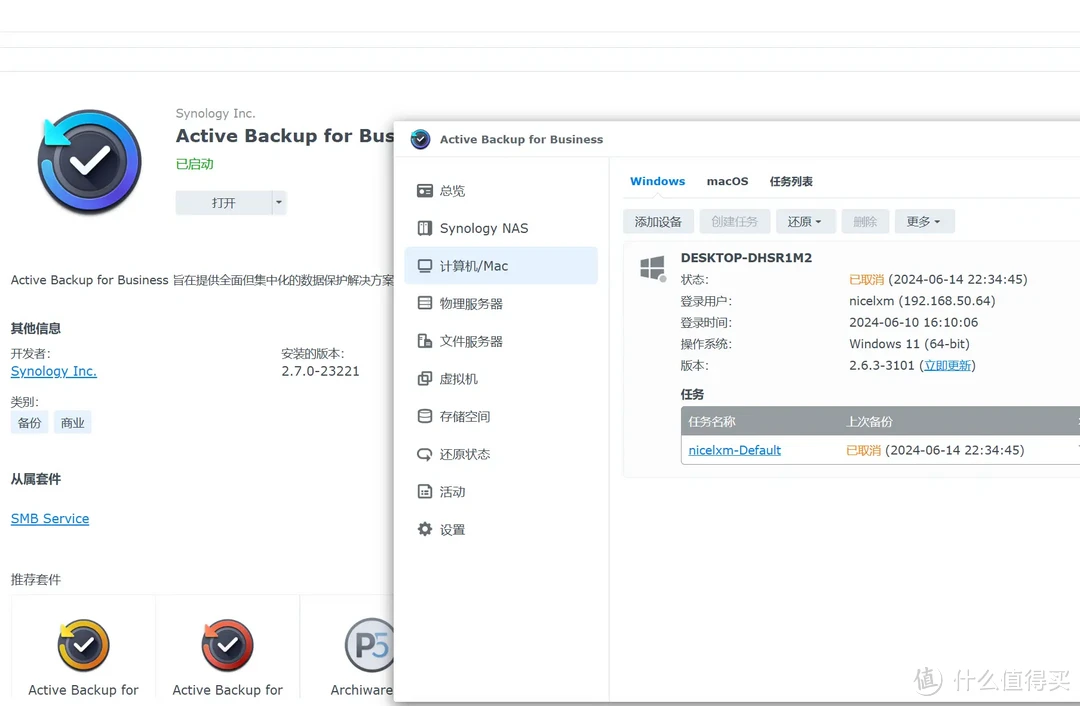This screenshot has height=706, width=1080.
Task: Open the Virtual Machine (虚拟机) icon
Action: (x=425, y=379)
